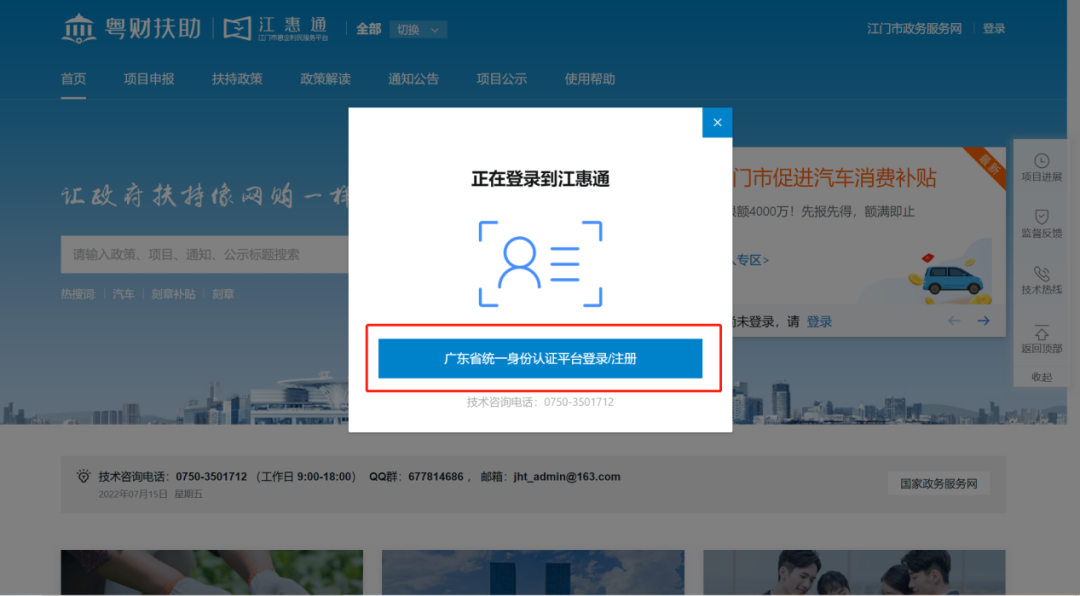Open the 项目公示 menu
The width and height of the screenshot is (1080, 596).
click(x=501, y=79)
